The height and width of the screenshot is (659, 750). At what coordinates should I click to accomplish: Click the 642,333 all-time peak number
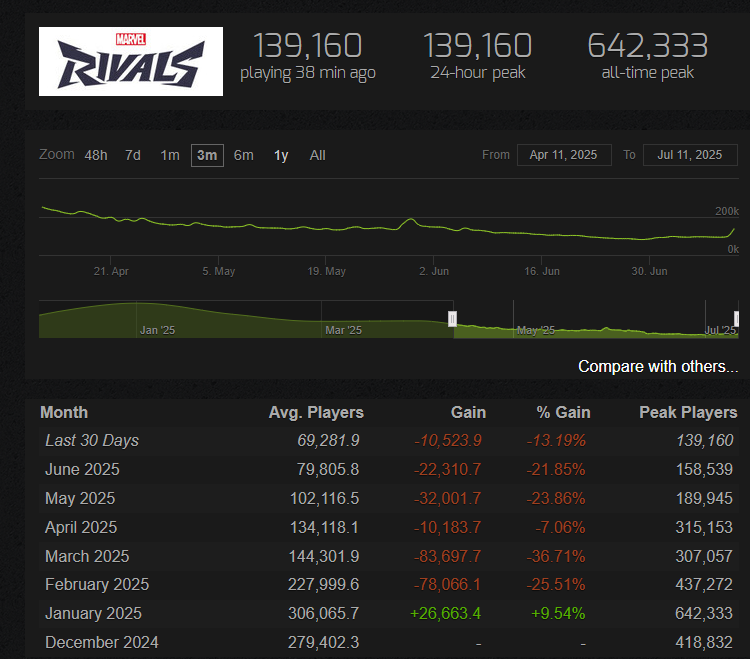(x=648, y=46)
